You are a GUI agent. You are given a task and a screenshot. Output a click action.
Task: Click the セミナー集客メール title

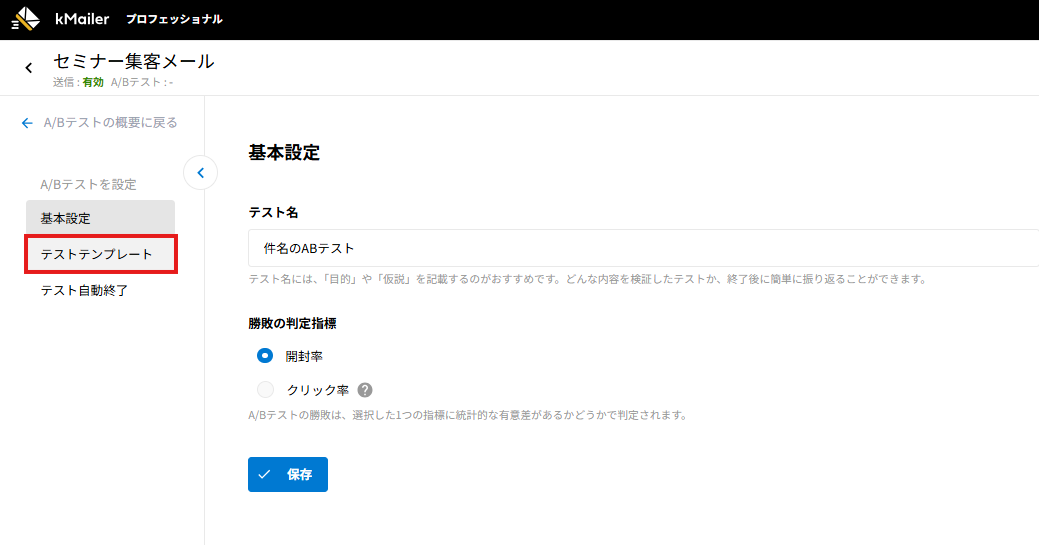click(x=133, y=61)
